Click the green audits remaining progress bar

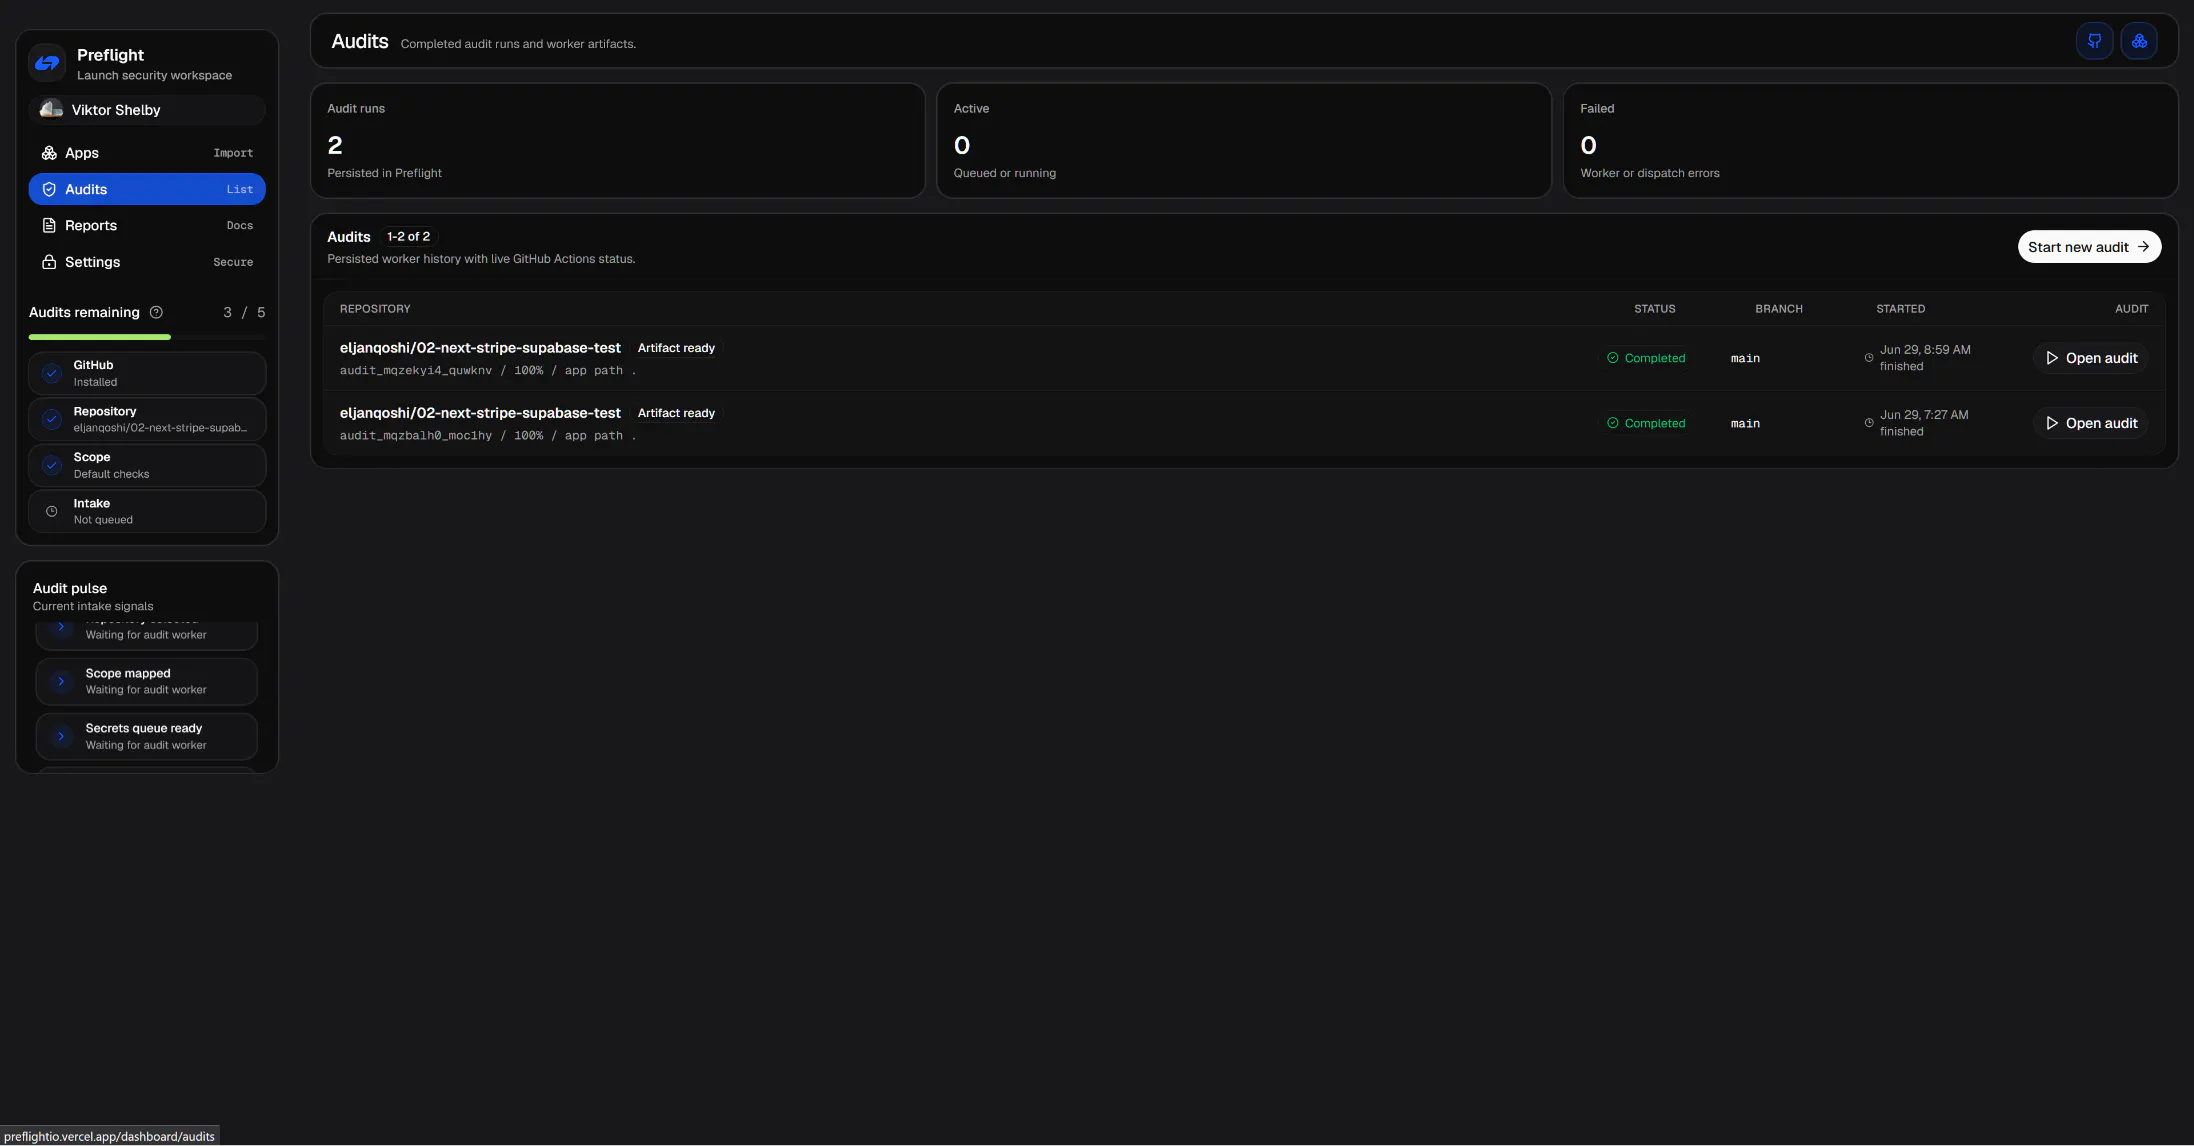(100, 337)
